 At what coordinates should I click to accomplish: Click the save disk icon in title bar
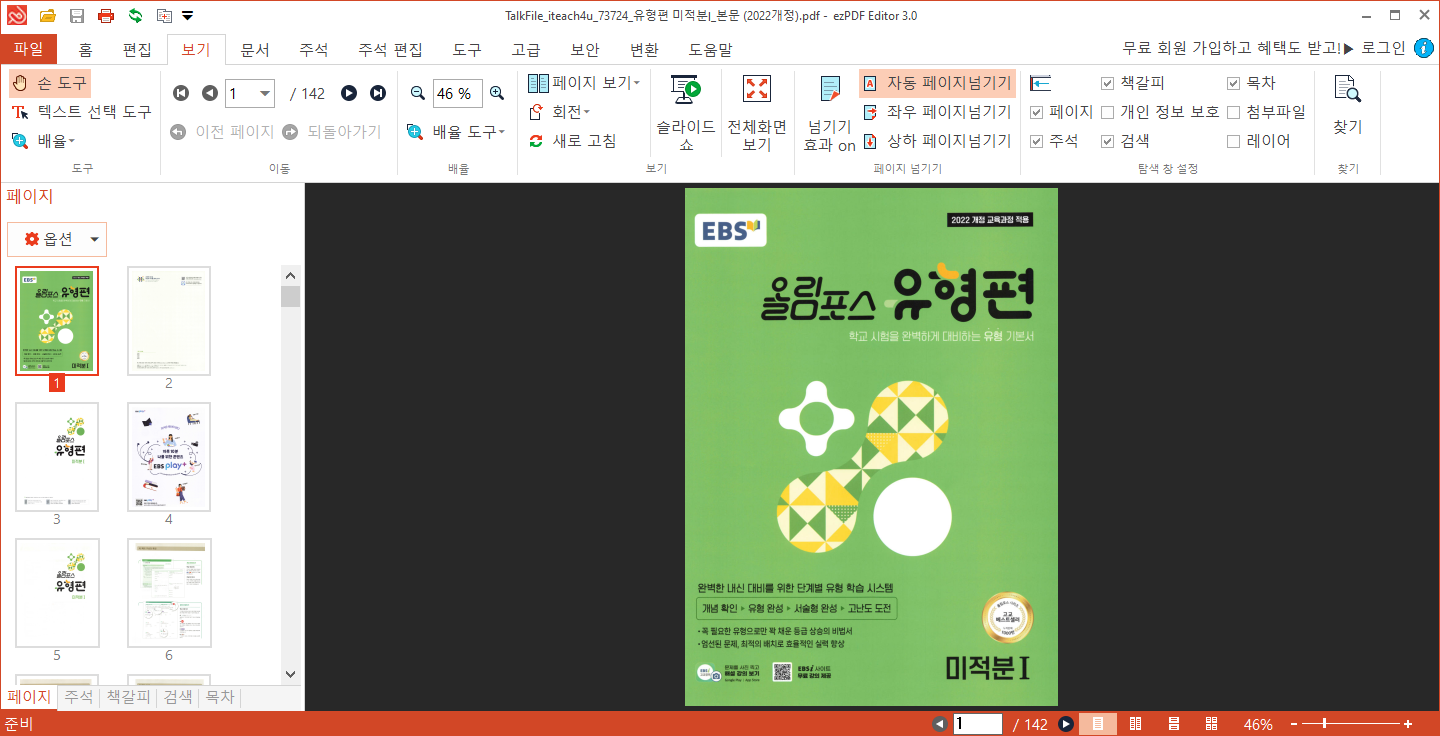(x=76, y=15)
